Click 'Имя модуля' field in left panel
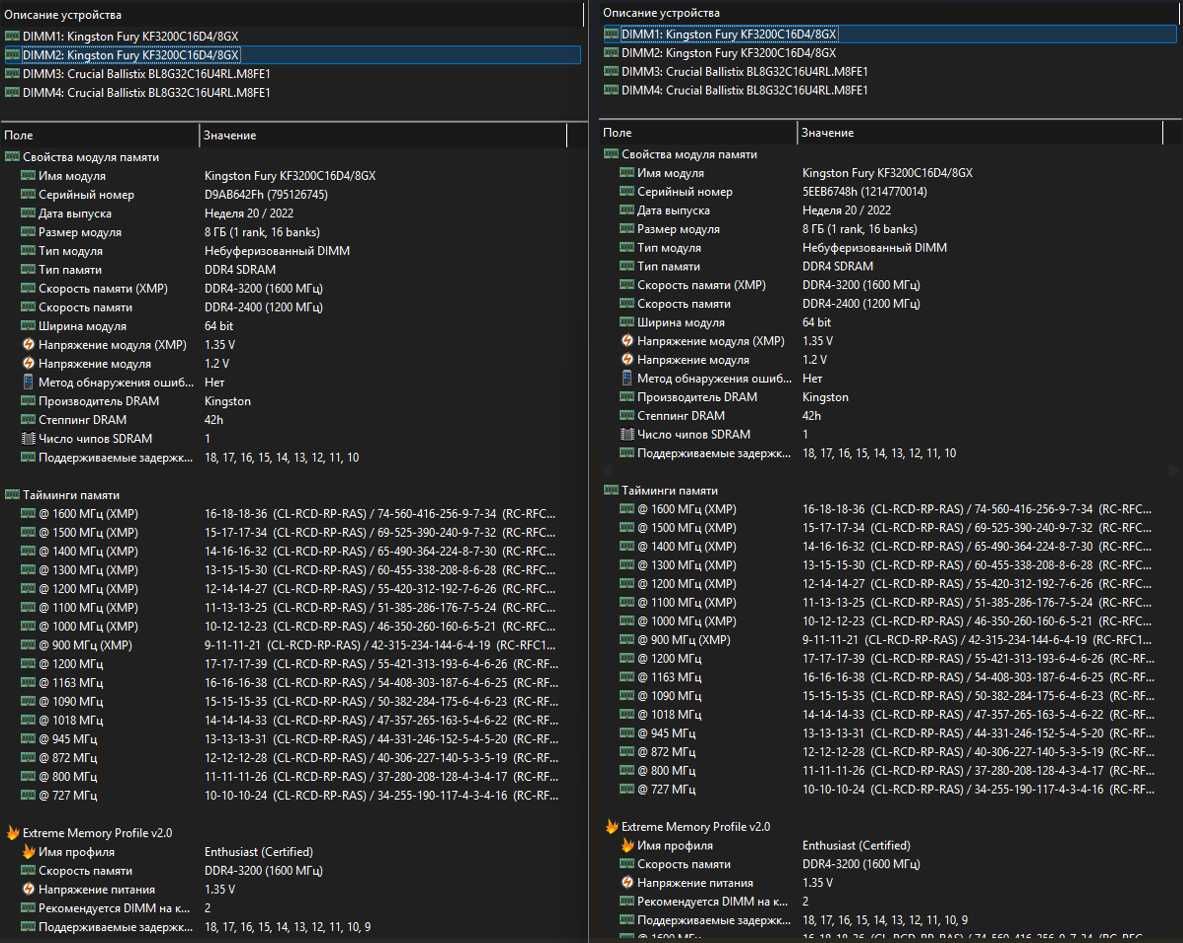The height and width of the screenshot is (943, 1183). click(x=72, y=175)
